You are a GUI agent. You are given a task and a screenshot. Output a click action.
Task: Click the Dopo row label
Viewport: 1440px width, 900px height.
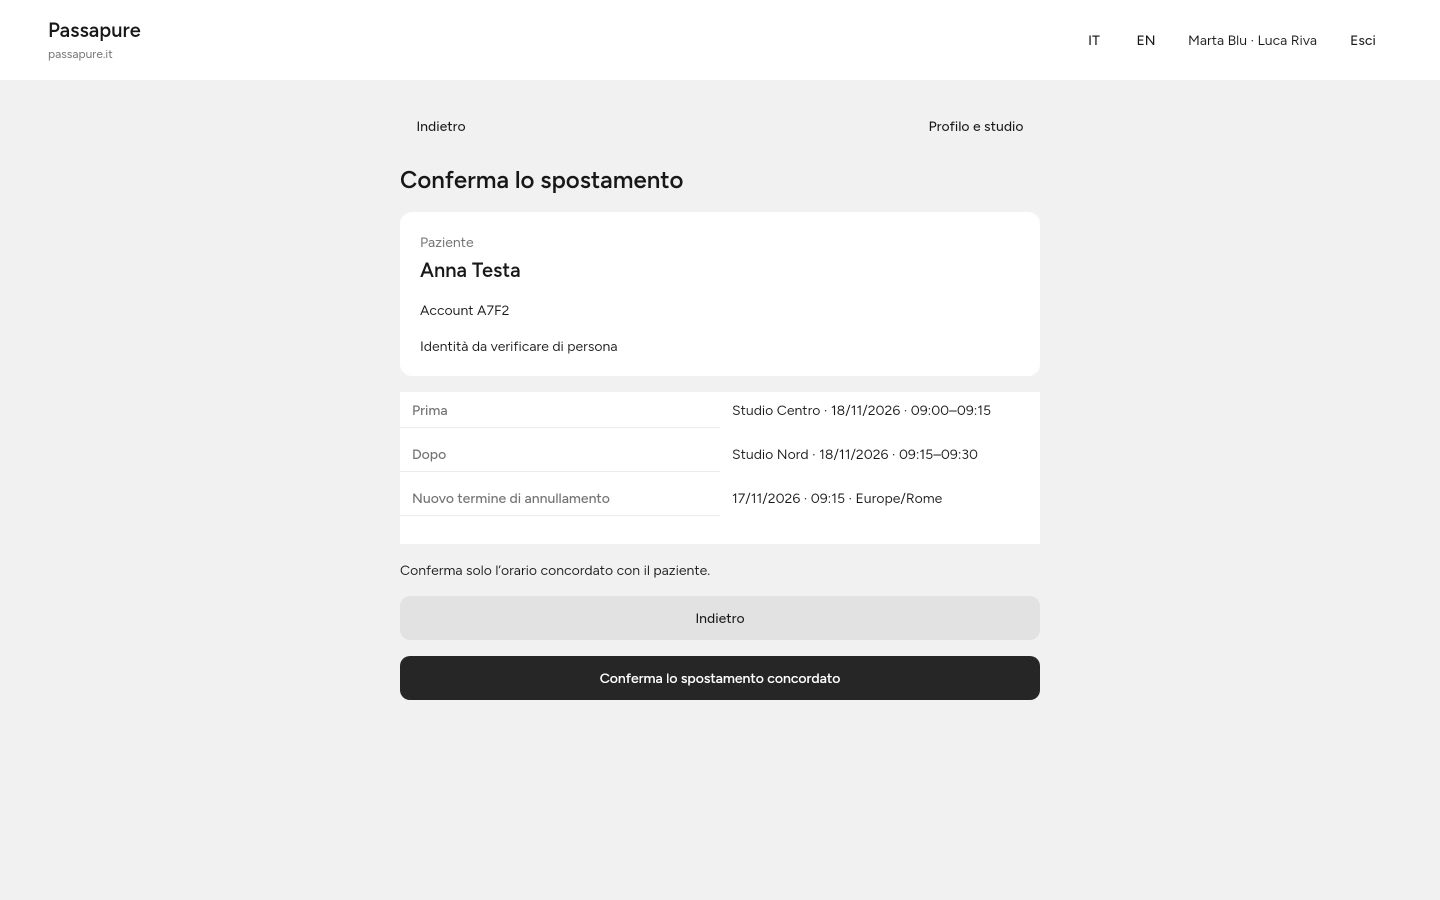click(429, 454)
